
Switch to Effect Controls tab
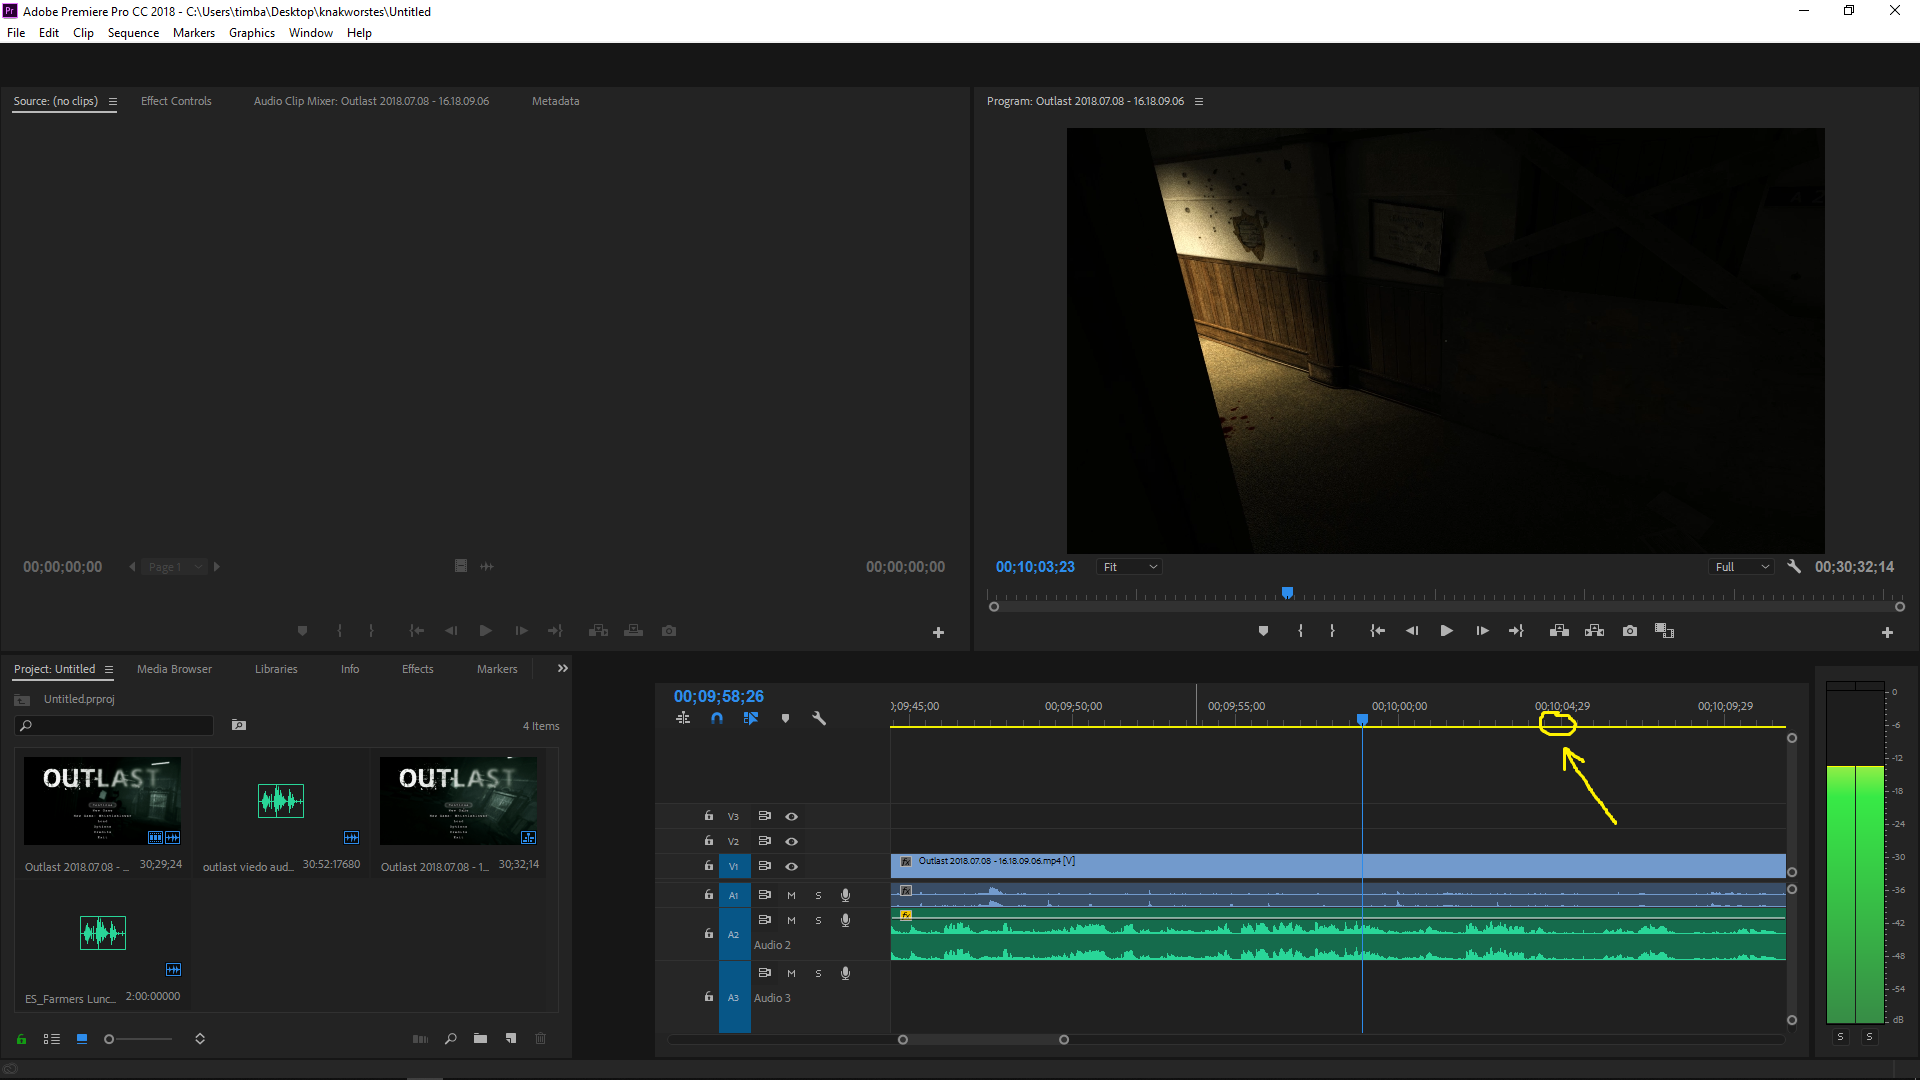(x=176, y=101)
